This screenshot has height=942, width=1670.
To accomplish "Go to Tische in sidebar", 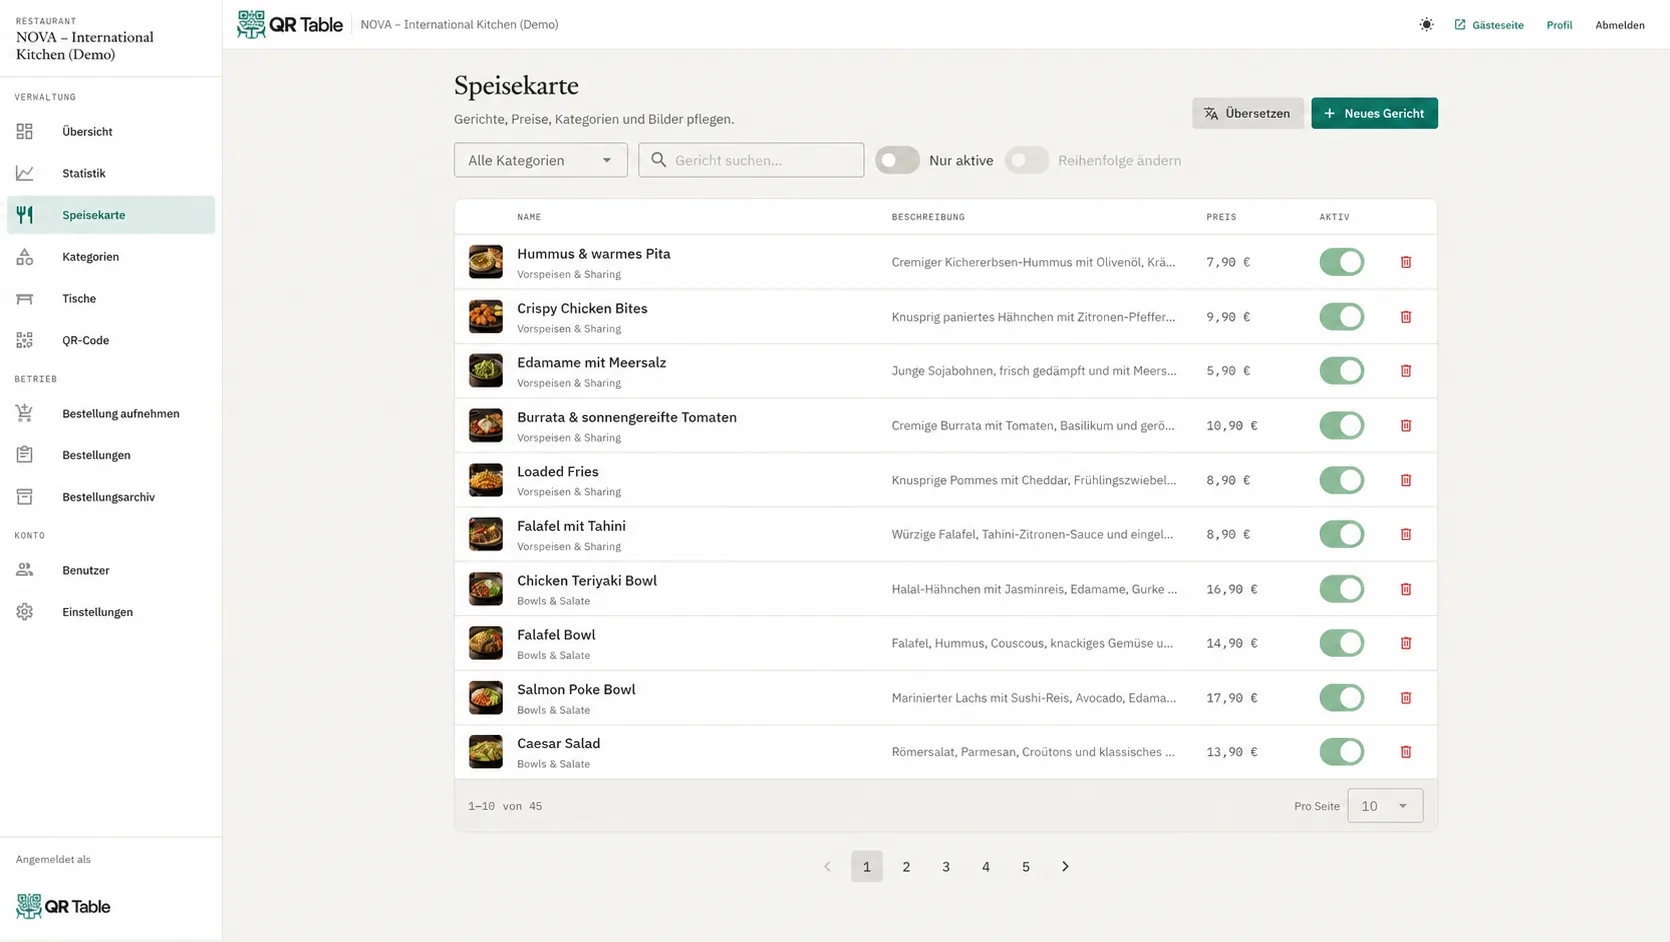I will tap(111, 299).
